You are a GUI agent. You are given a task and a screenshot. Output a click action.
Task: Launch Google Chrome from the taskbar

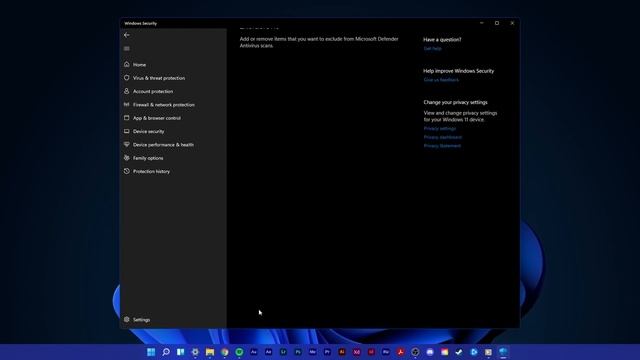(x=224, y=352)
